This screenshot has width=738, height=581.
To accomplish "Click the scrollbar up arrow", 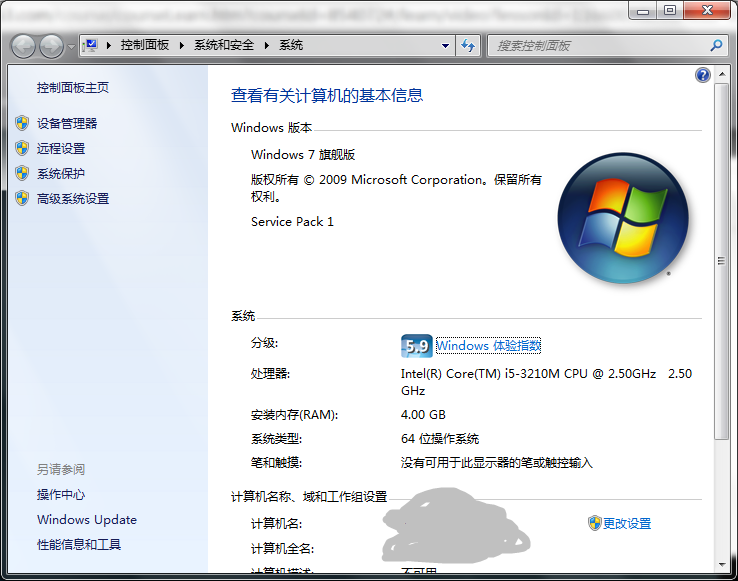I will click(x=722, y=75).
